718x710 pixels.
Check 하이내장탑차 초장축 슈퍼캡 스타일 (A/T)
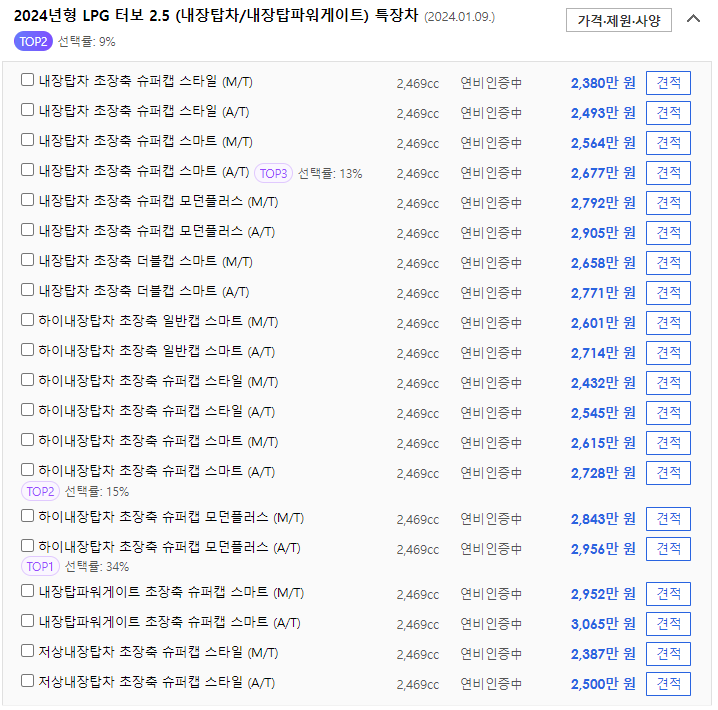click(27, 410)
